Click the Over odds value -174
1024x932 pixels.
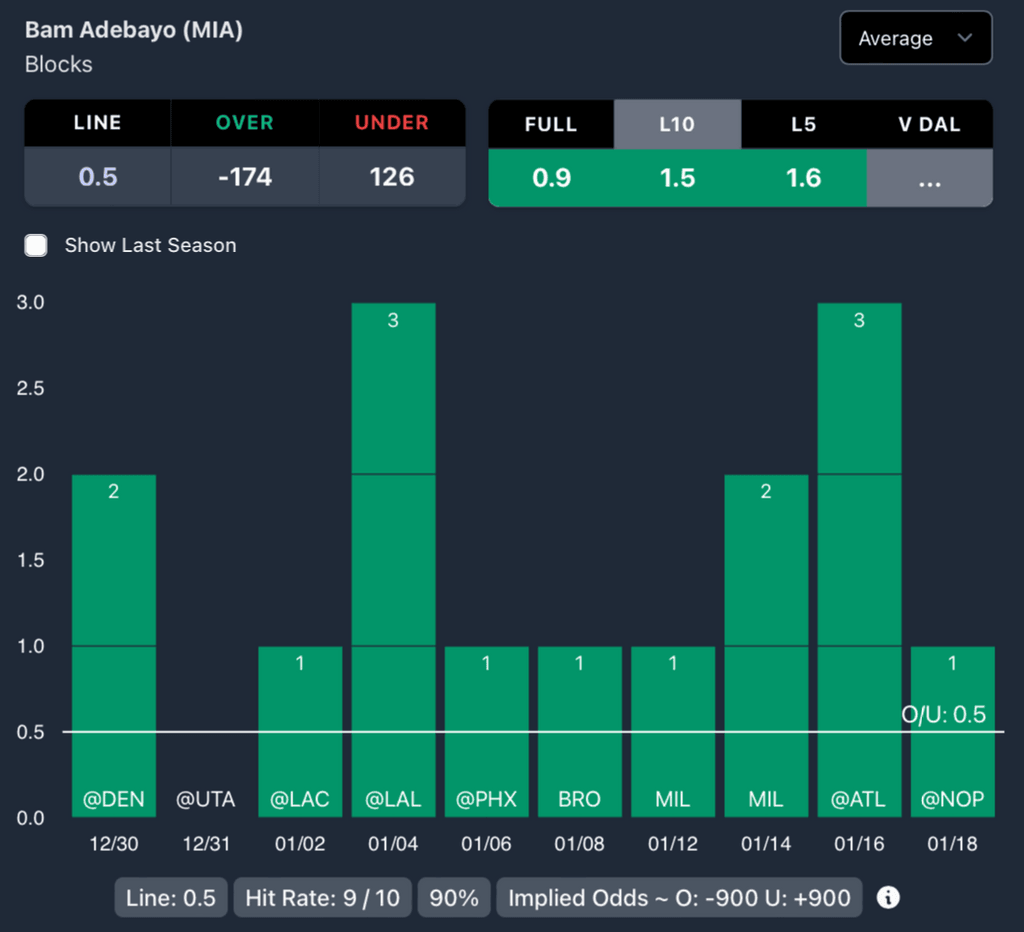click(x=245, y=176)
